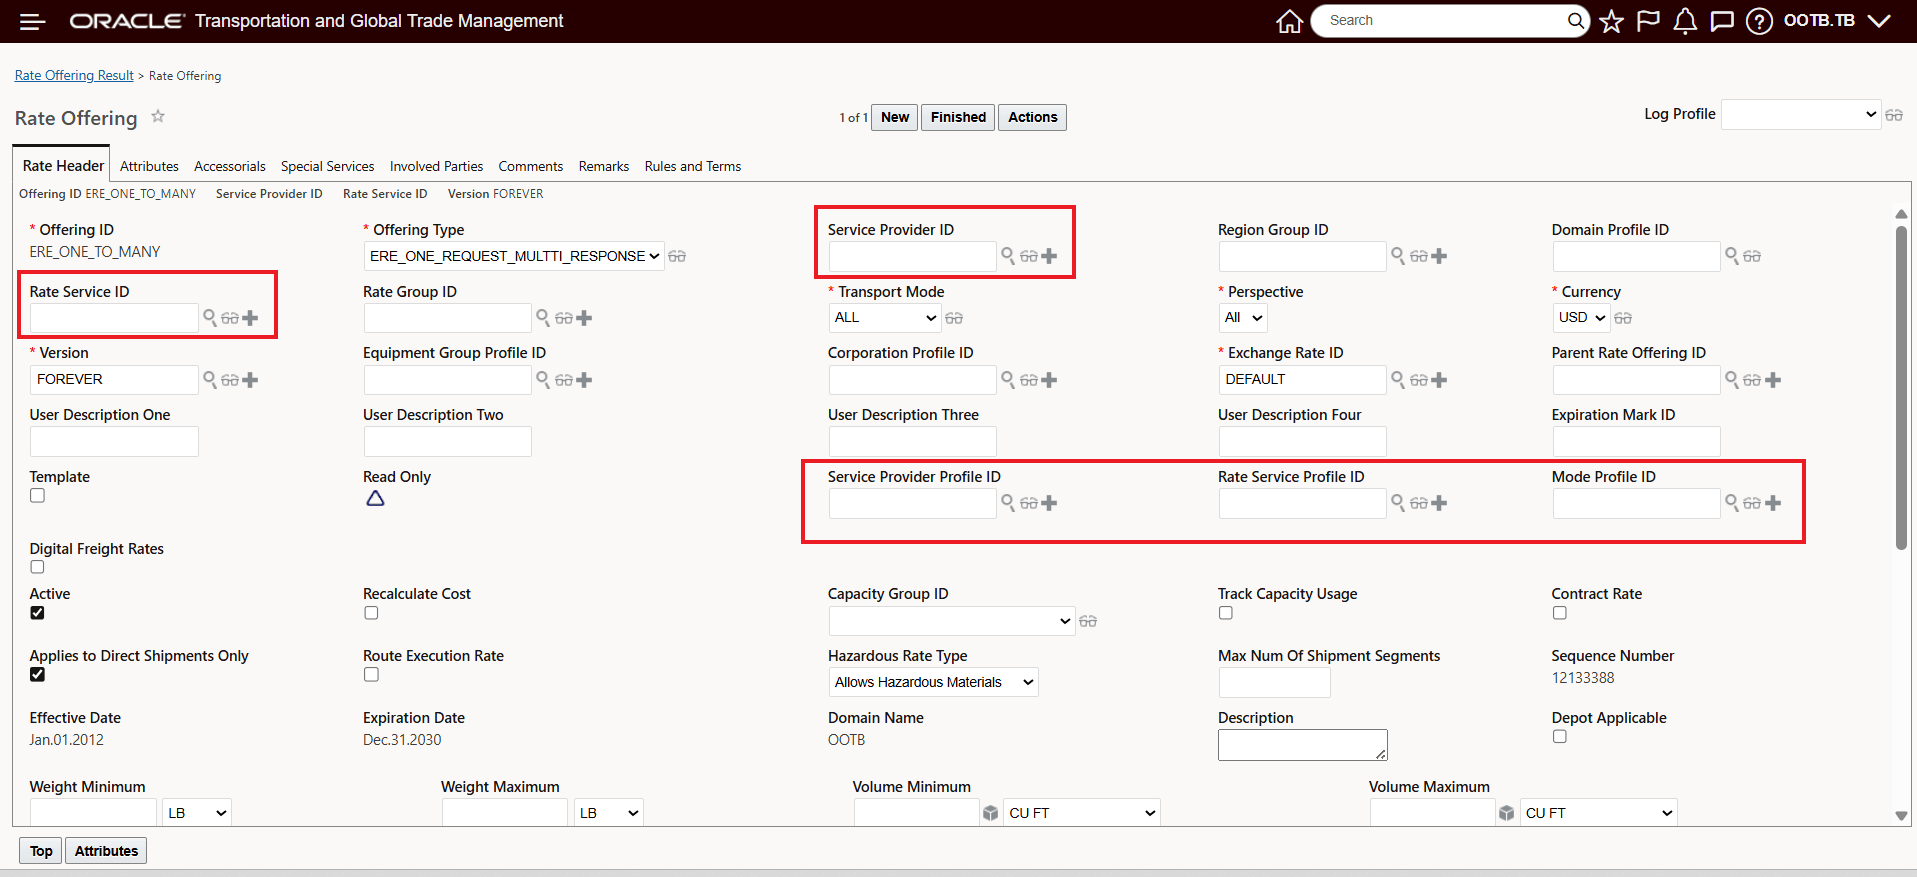1917x877 pixels.
Task: Open Offering Type dropdown
Action: 514,256
